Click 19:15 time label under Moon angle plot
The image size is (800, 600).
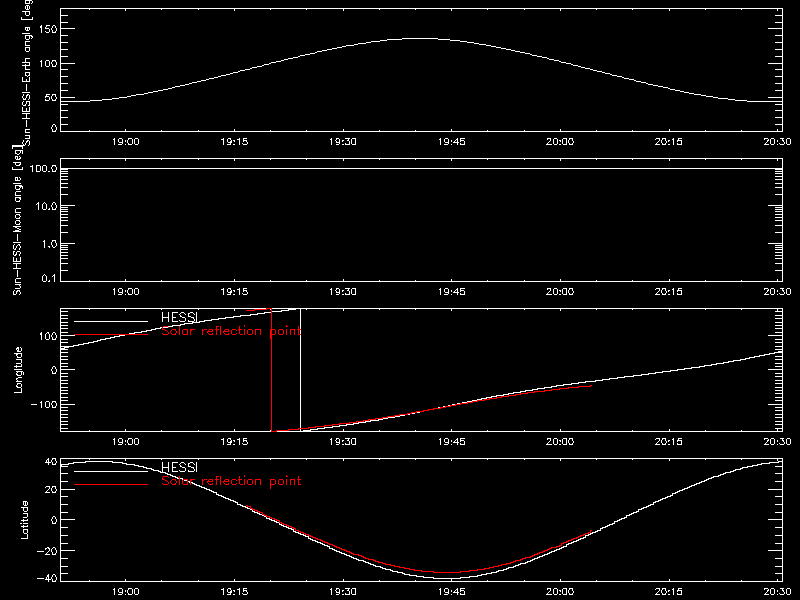click(234, 292)
